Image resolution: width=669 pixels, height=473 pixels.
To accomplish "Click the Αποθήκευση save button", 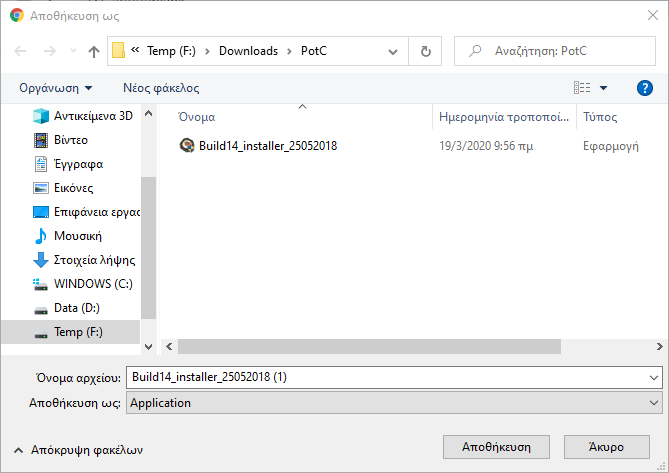I will click(496, 447).
